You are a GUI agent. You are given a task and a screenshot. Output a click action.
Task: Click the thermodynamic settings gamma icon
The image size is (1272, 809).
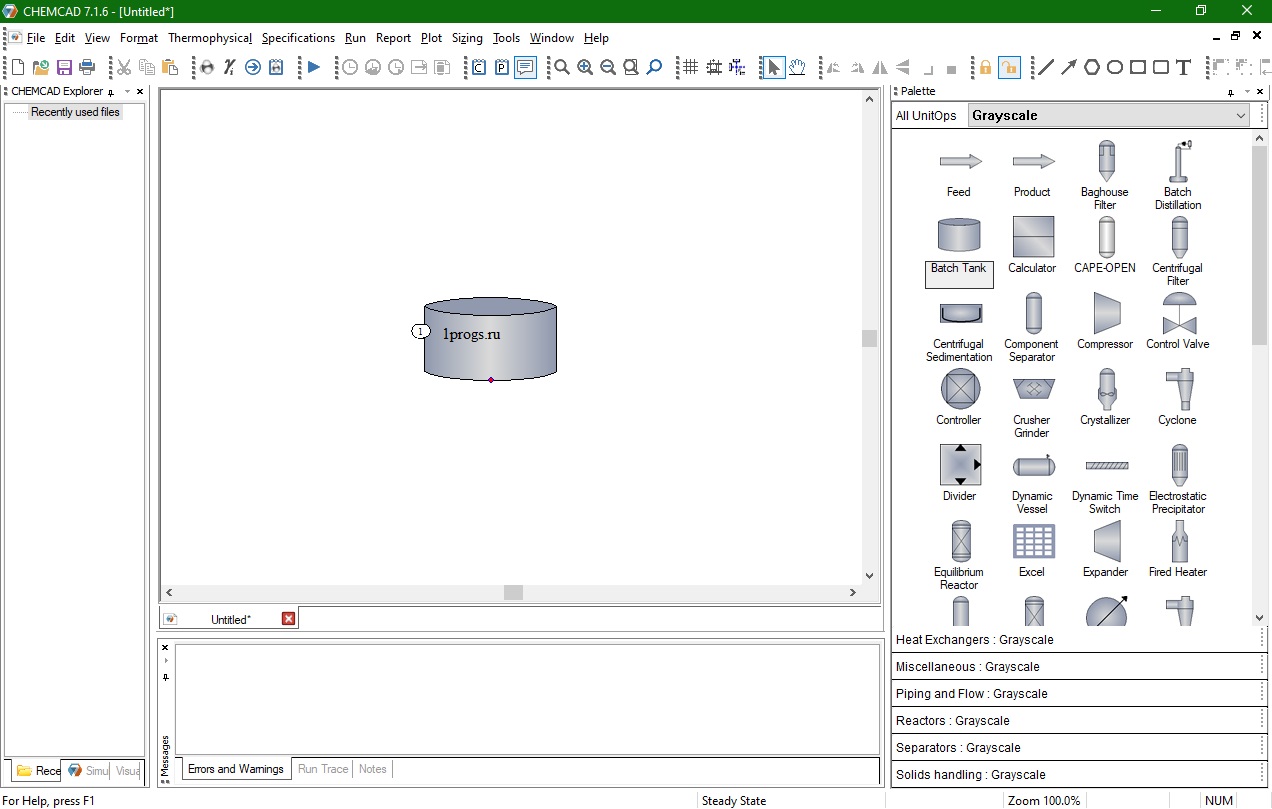[x=229, y=67]
